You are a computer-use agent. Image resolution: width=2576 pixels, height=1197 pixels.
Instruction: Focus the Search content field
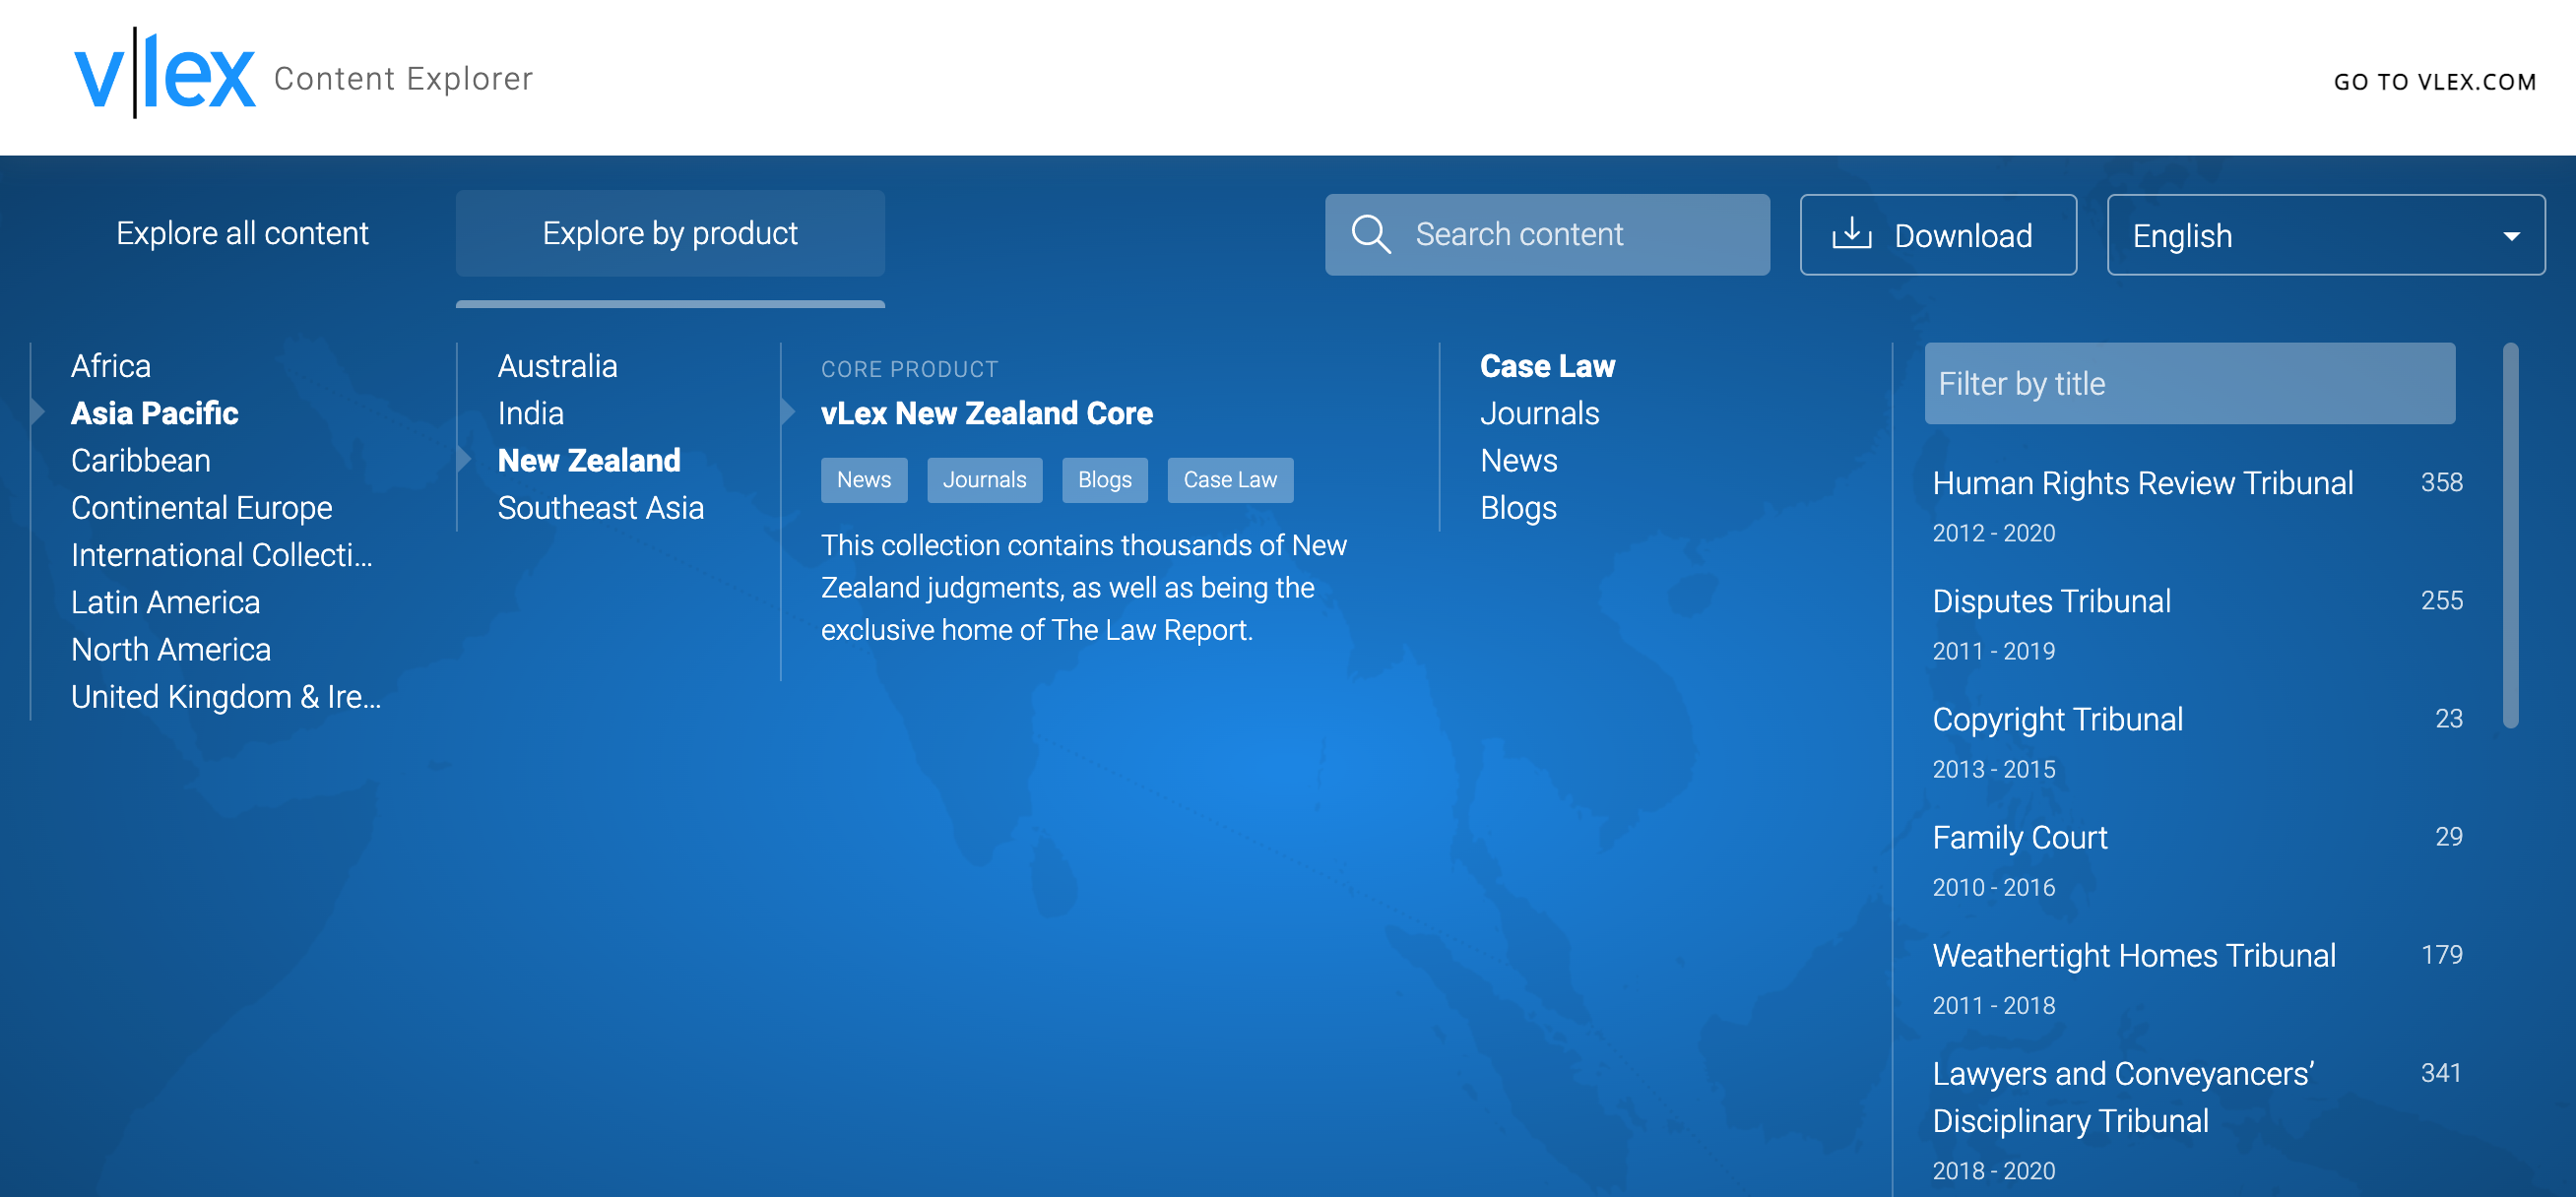(x=1547, y=235)
